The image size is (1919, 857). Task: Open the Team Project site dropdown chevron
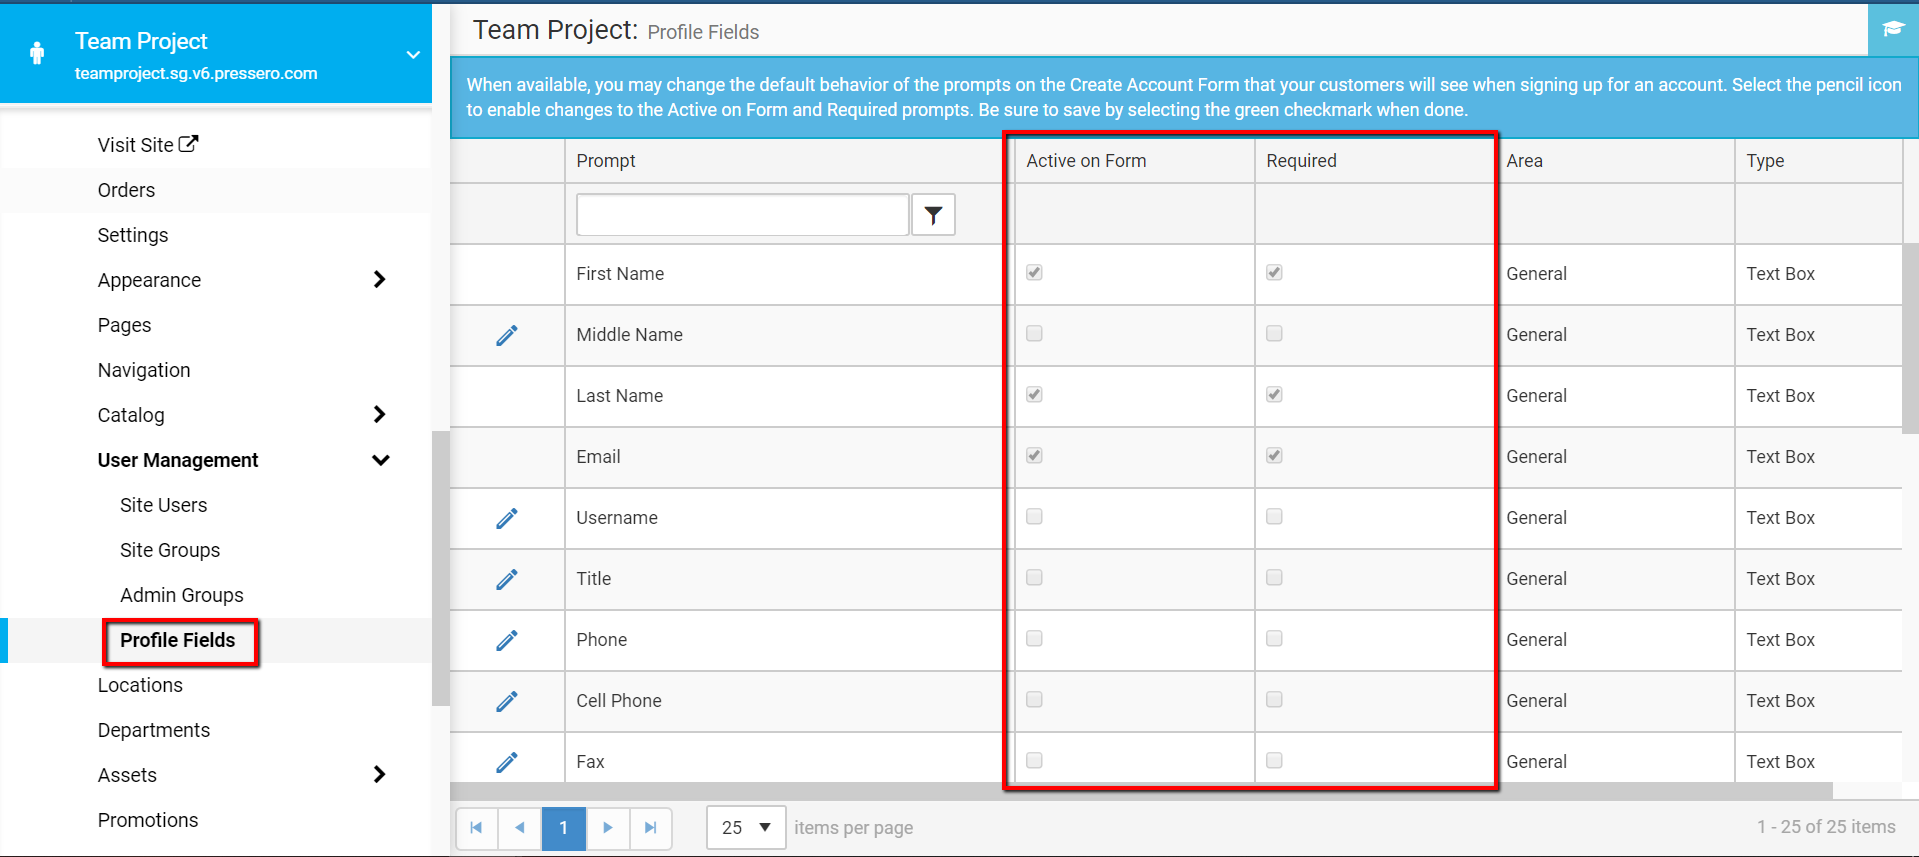click(413, 55)
